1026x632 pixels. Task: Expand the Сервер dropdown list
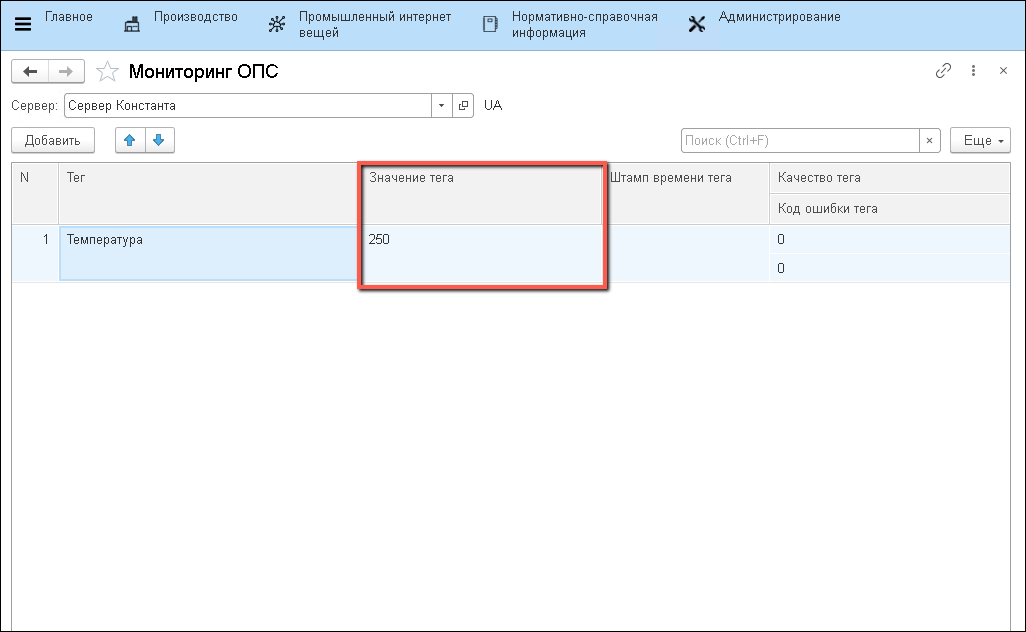pos(442,106)
